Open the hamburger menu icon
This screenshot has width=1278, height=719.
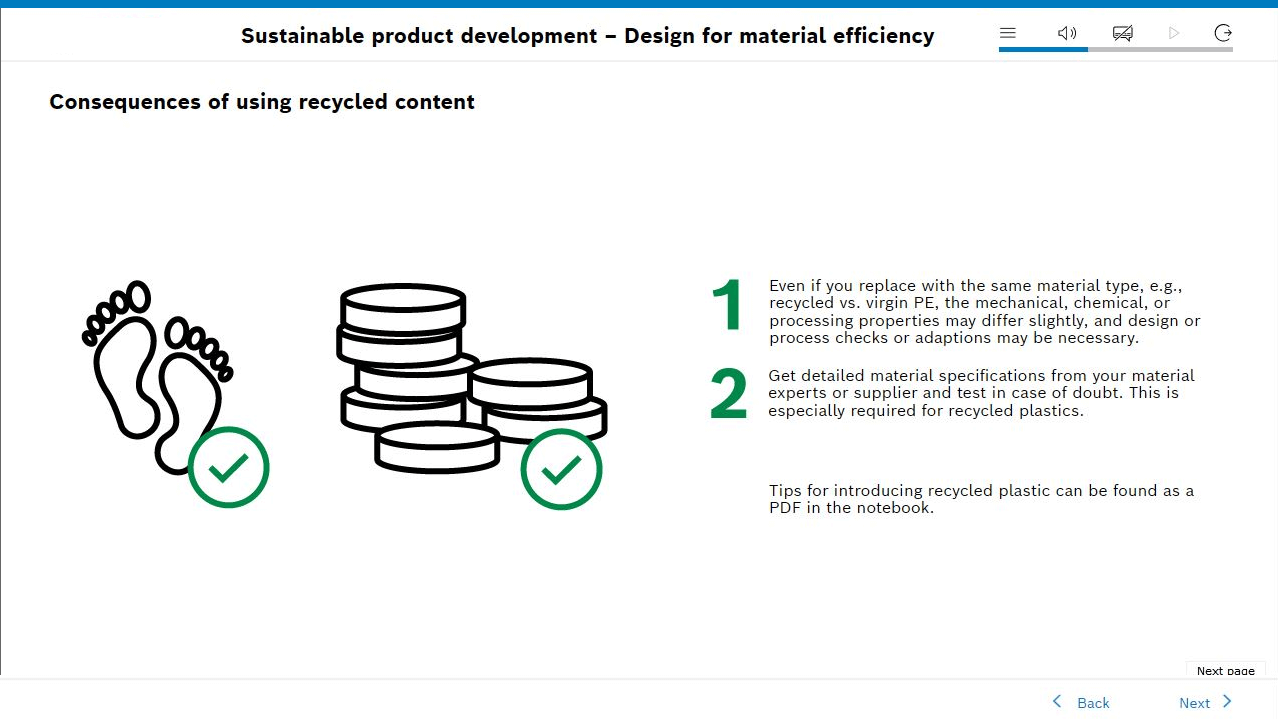coord(1008,33)
